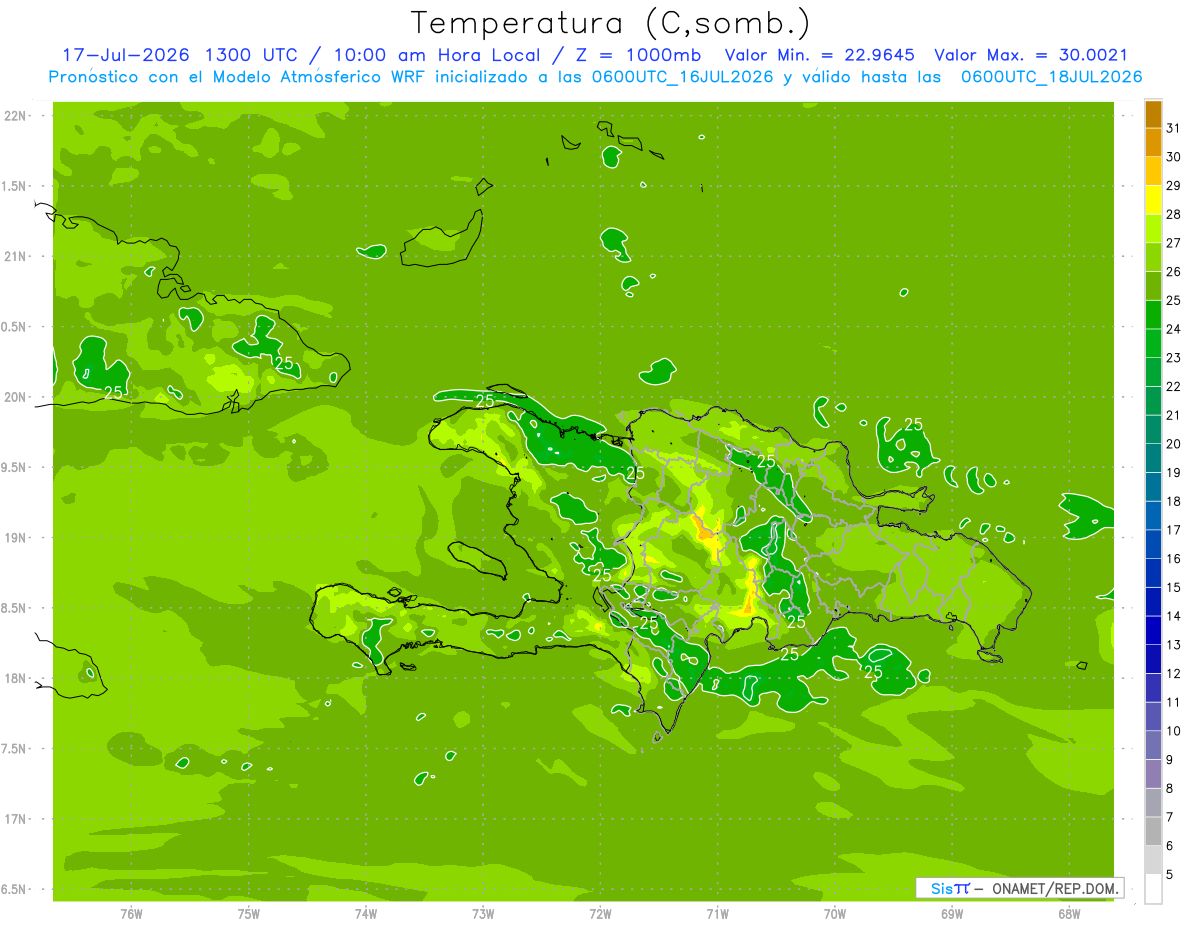Click the color scale label '23'
Image resolution: width=1200 pixels, height=927 pixels.
tap(1174, 358)
